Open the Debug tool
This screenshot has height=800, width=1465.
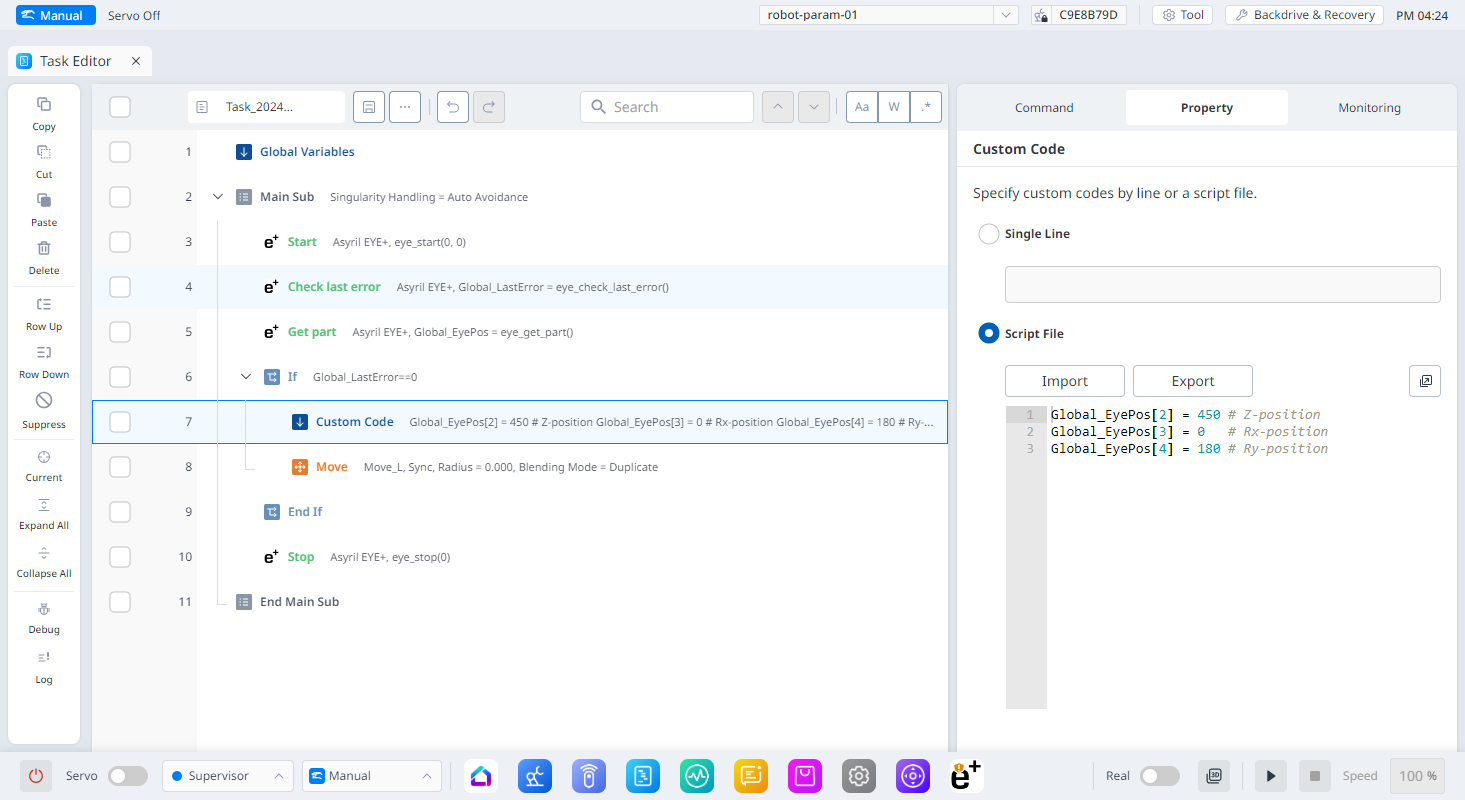pyautogui.click(x=44, y=609)
